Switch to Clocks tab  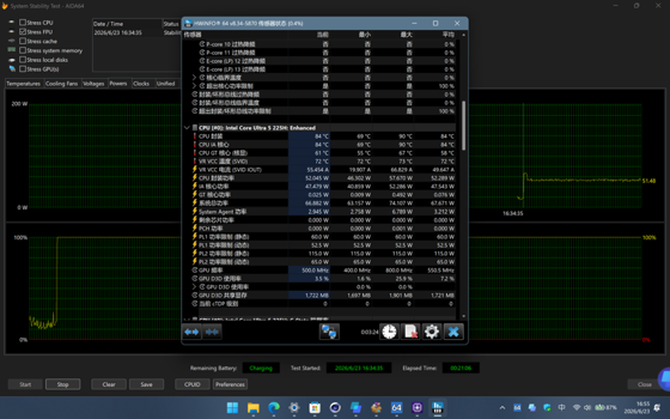pos(141,84)
